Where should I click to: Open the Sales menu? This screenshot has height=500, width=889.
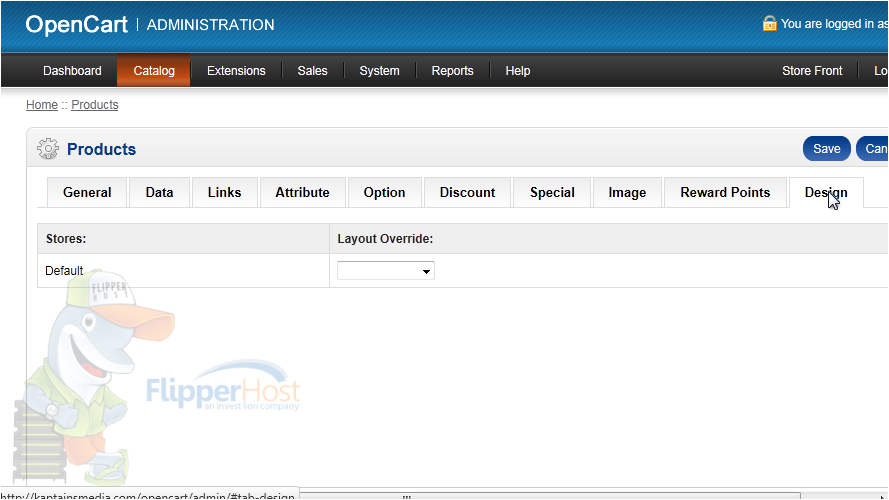(312, 71)
